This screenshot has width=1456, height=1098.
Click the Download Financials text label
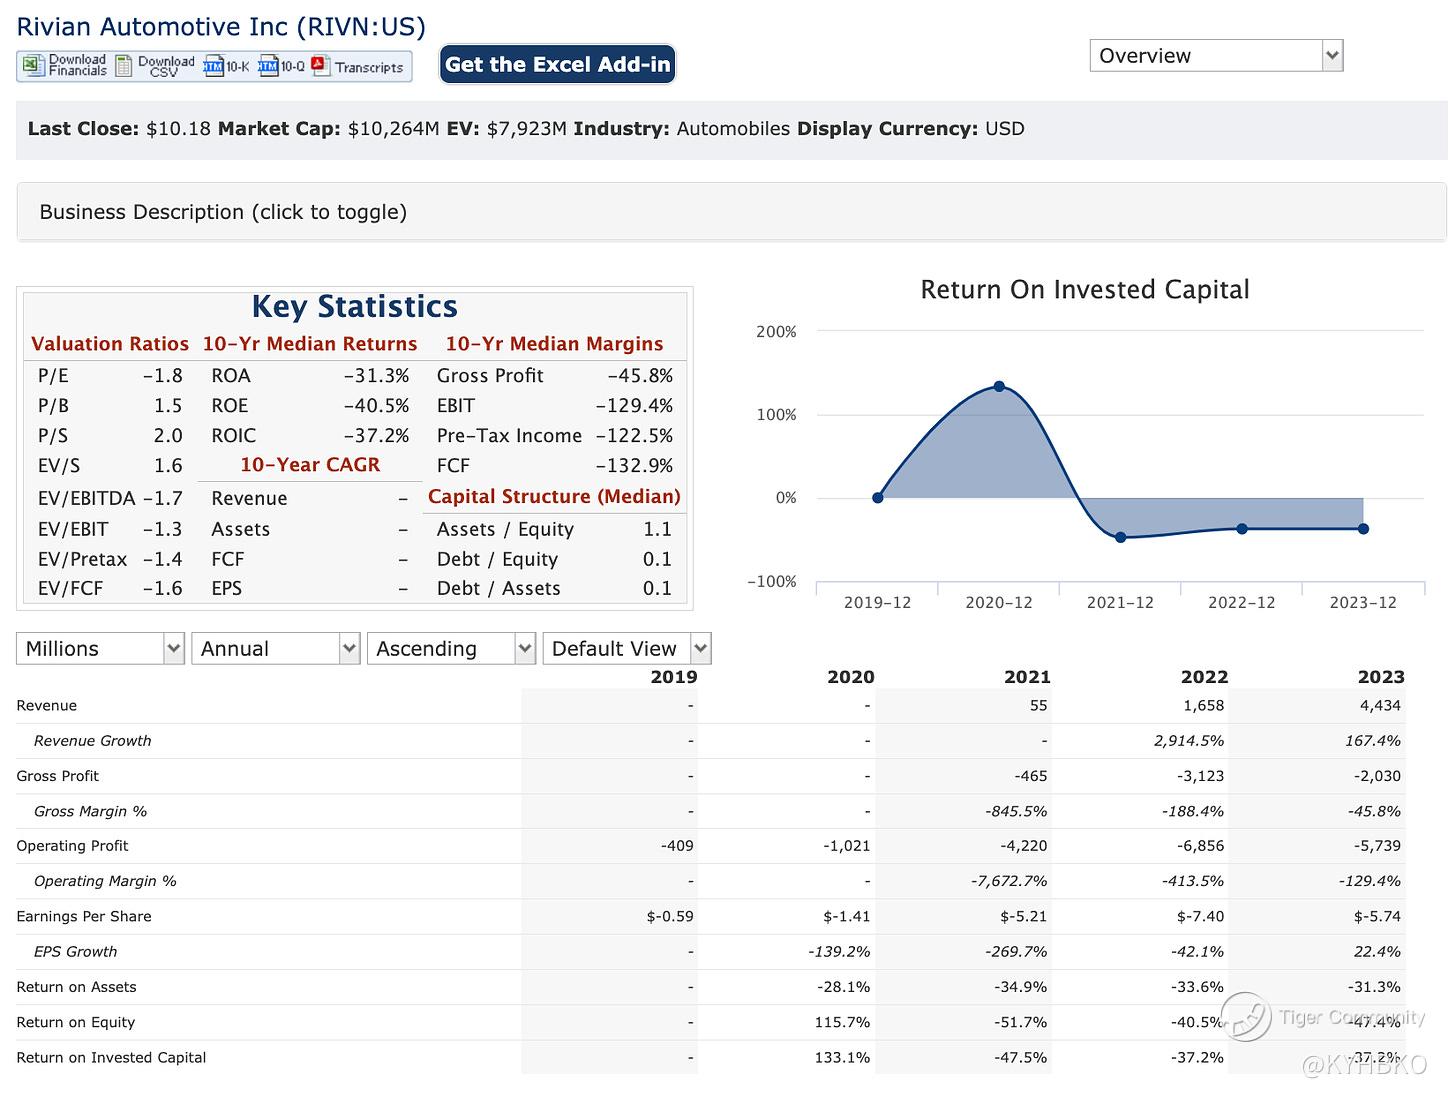77,65
